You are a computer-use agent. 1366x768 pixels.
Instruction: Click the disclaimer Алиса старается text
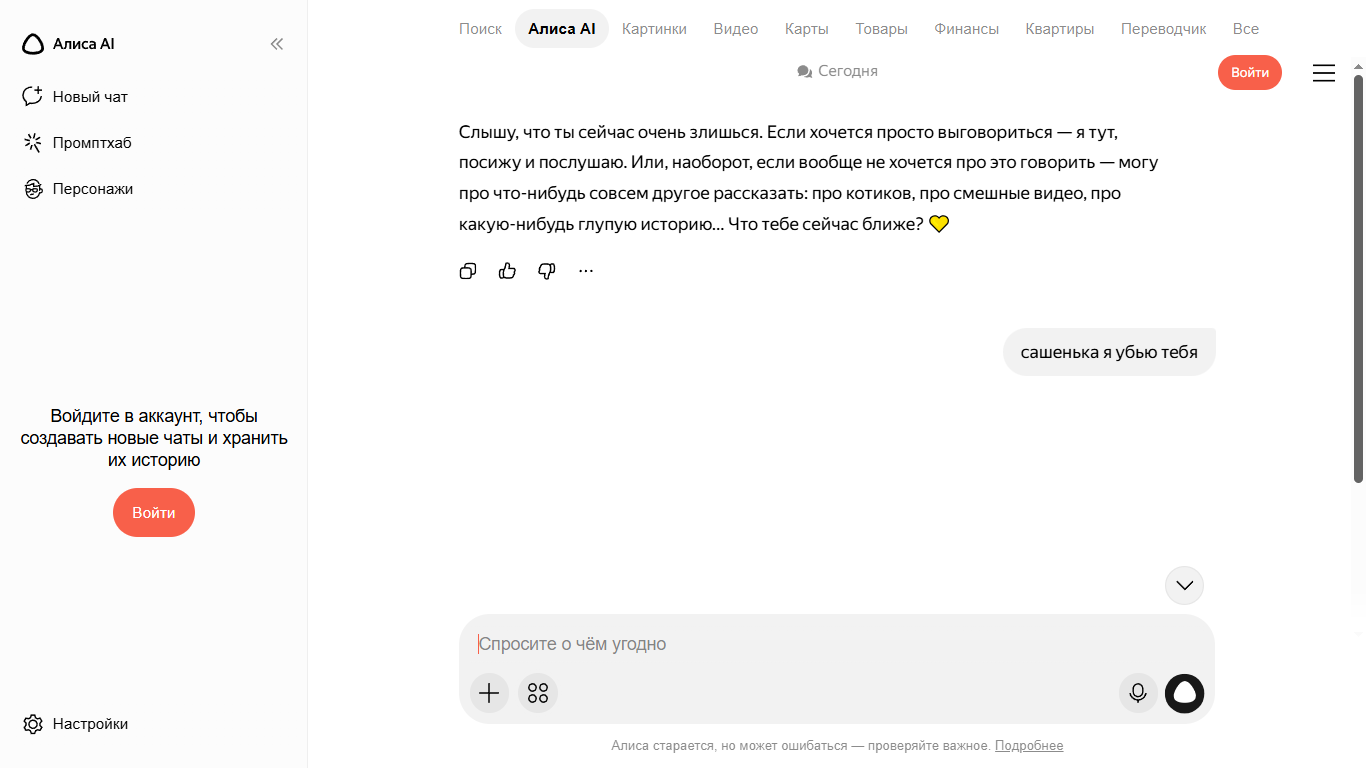[801, 746]
